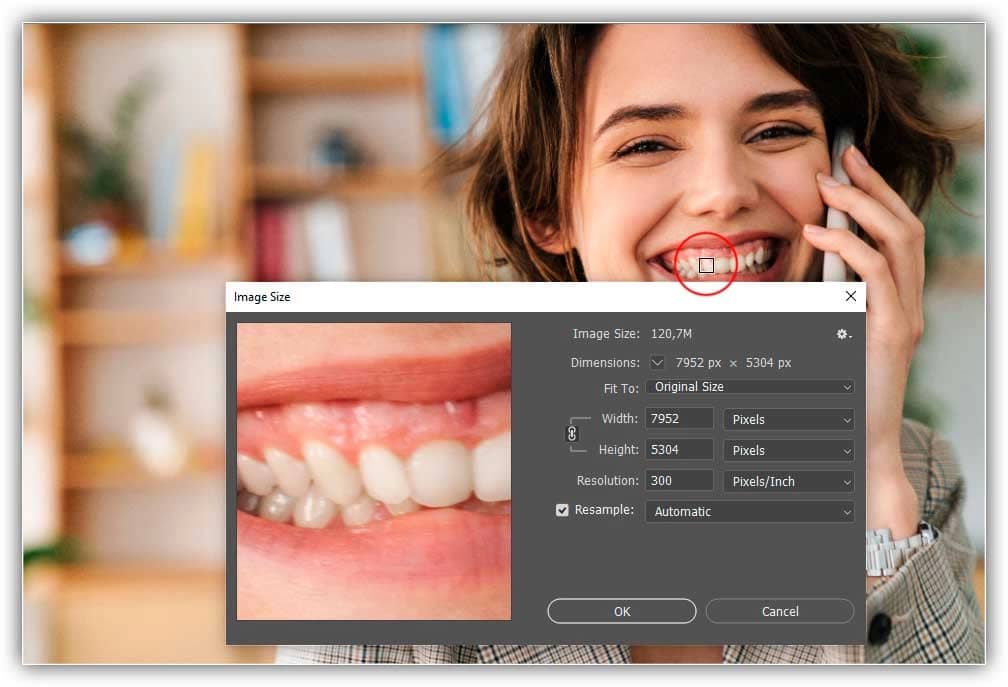The width and height of the screenshot is (1008, 687).
Task: Select the Height value field
Action: (680, 450)
